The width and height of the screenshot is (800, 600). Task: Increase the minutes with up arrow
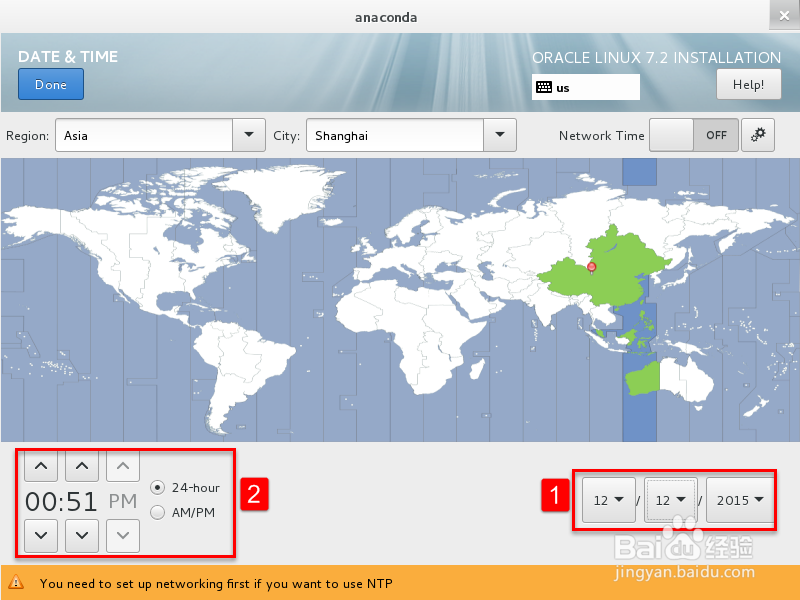(x=82, y=465)
